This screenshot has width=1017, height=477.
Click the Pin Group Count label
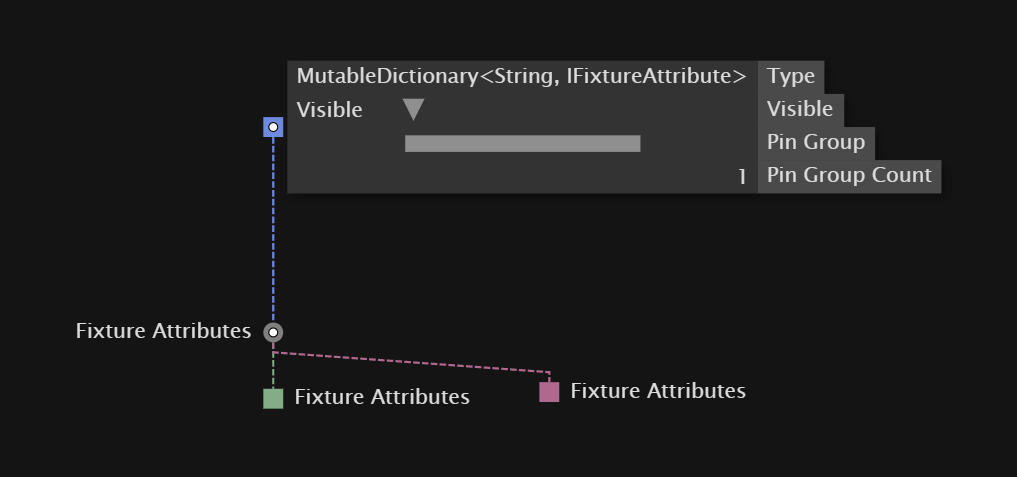(x=849, y=175)
